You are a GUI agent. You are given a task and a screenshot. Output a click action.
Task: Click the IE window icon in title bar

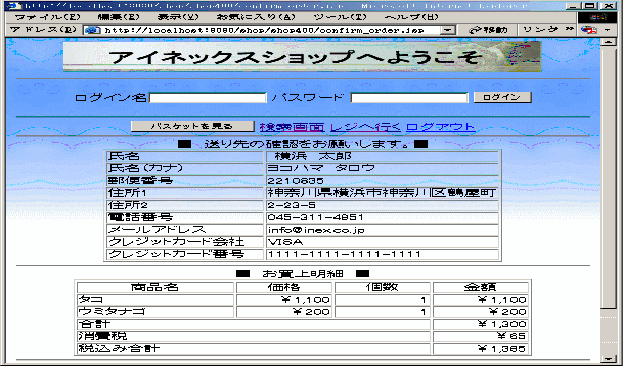(14, 6)
